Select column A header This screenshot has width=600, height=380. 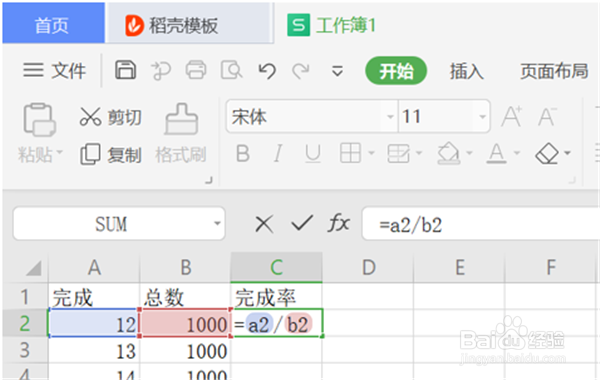[94, 267]
